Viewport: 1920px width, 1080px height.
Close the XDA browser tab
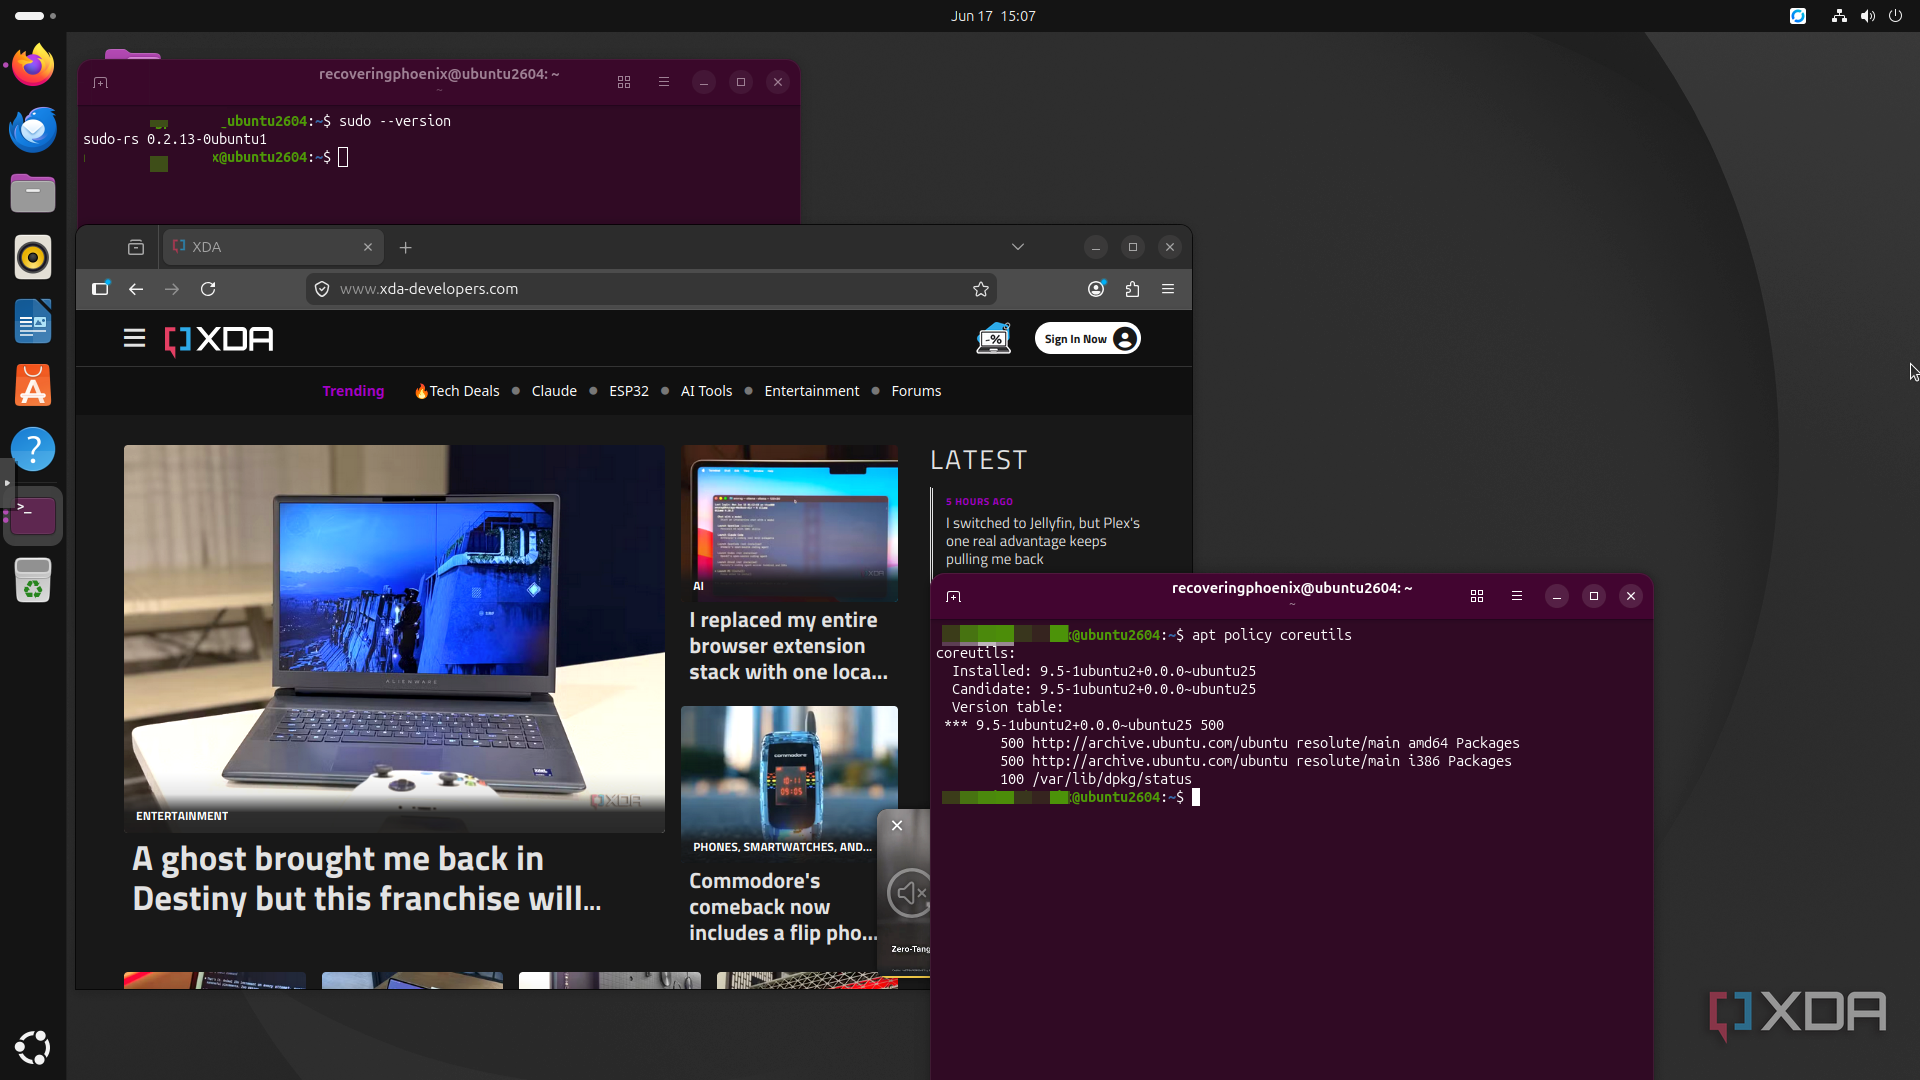(368, 247)
